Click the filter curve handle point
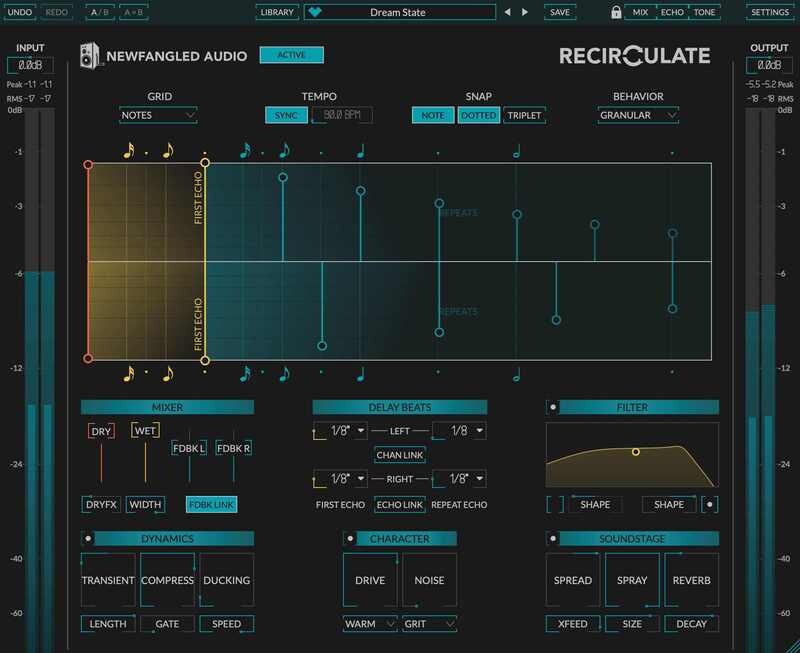Viewport: 800px width, 653px height. (635, 452)
